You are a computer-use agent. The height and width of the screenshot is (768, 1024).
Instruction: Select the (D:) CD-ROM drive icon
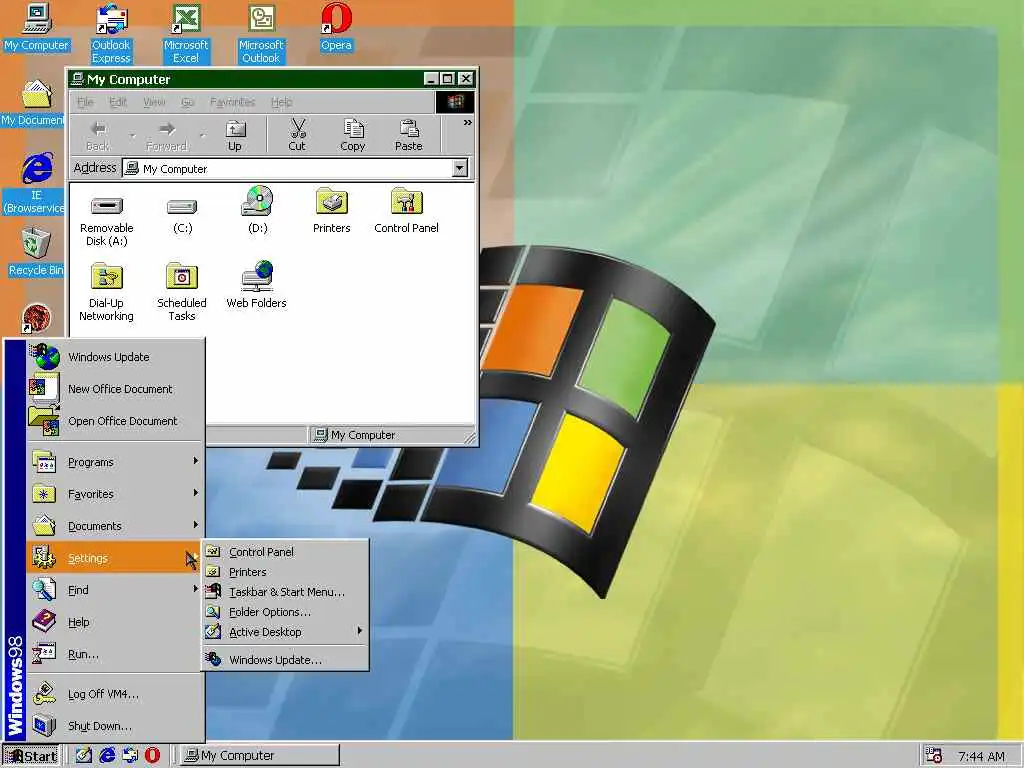tap(257, 210)
